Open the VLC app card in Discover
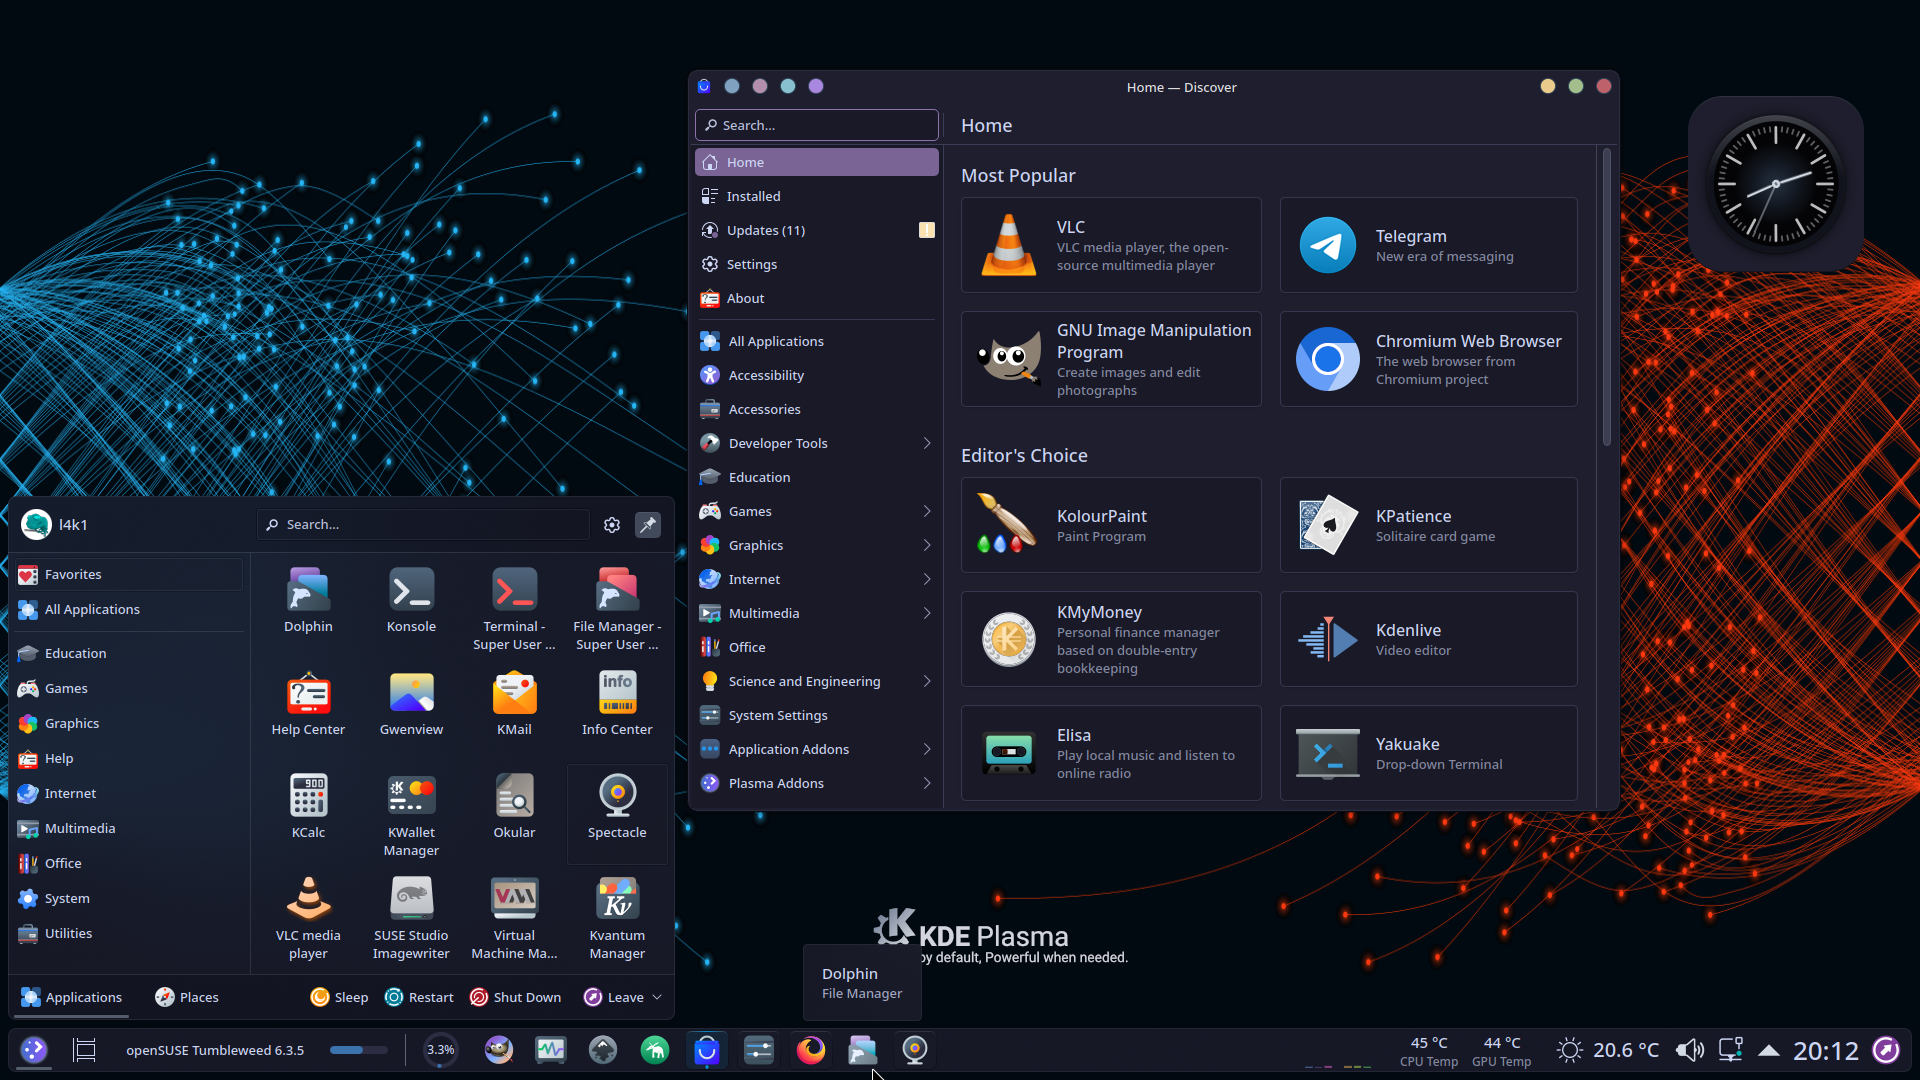Viewport: 1920px width, 1080px height. 1111,245
